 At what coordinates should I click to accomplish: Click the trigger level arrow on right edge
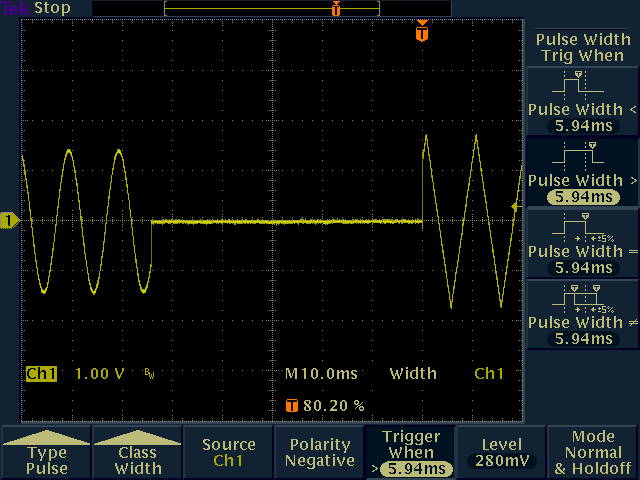(x=516, y=206)
